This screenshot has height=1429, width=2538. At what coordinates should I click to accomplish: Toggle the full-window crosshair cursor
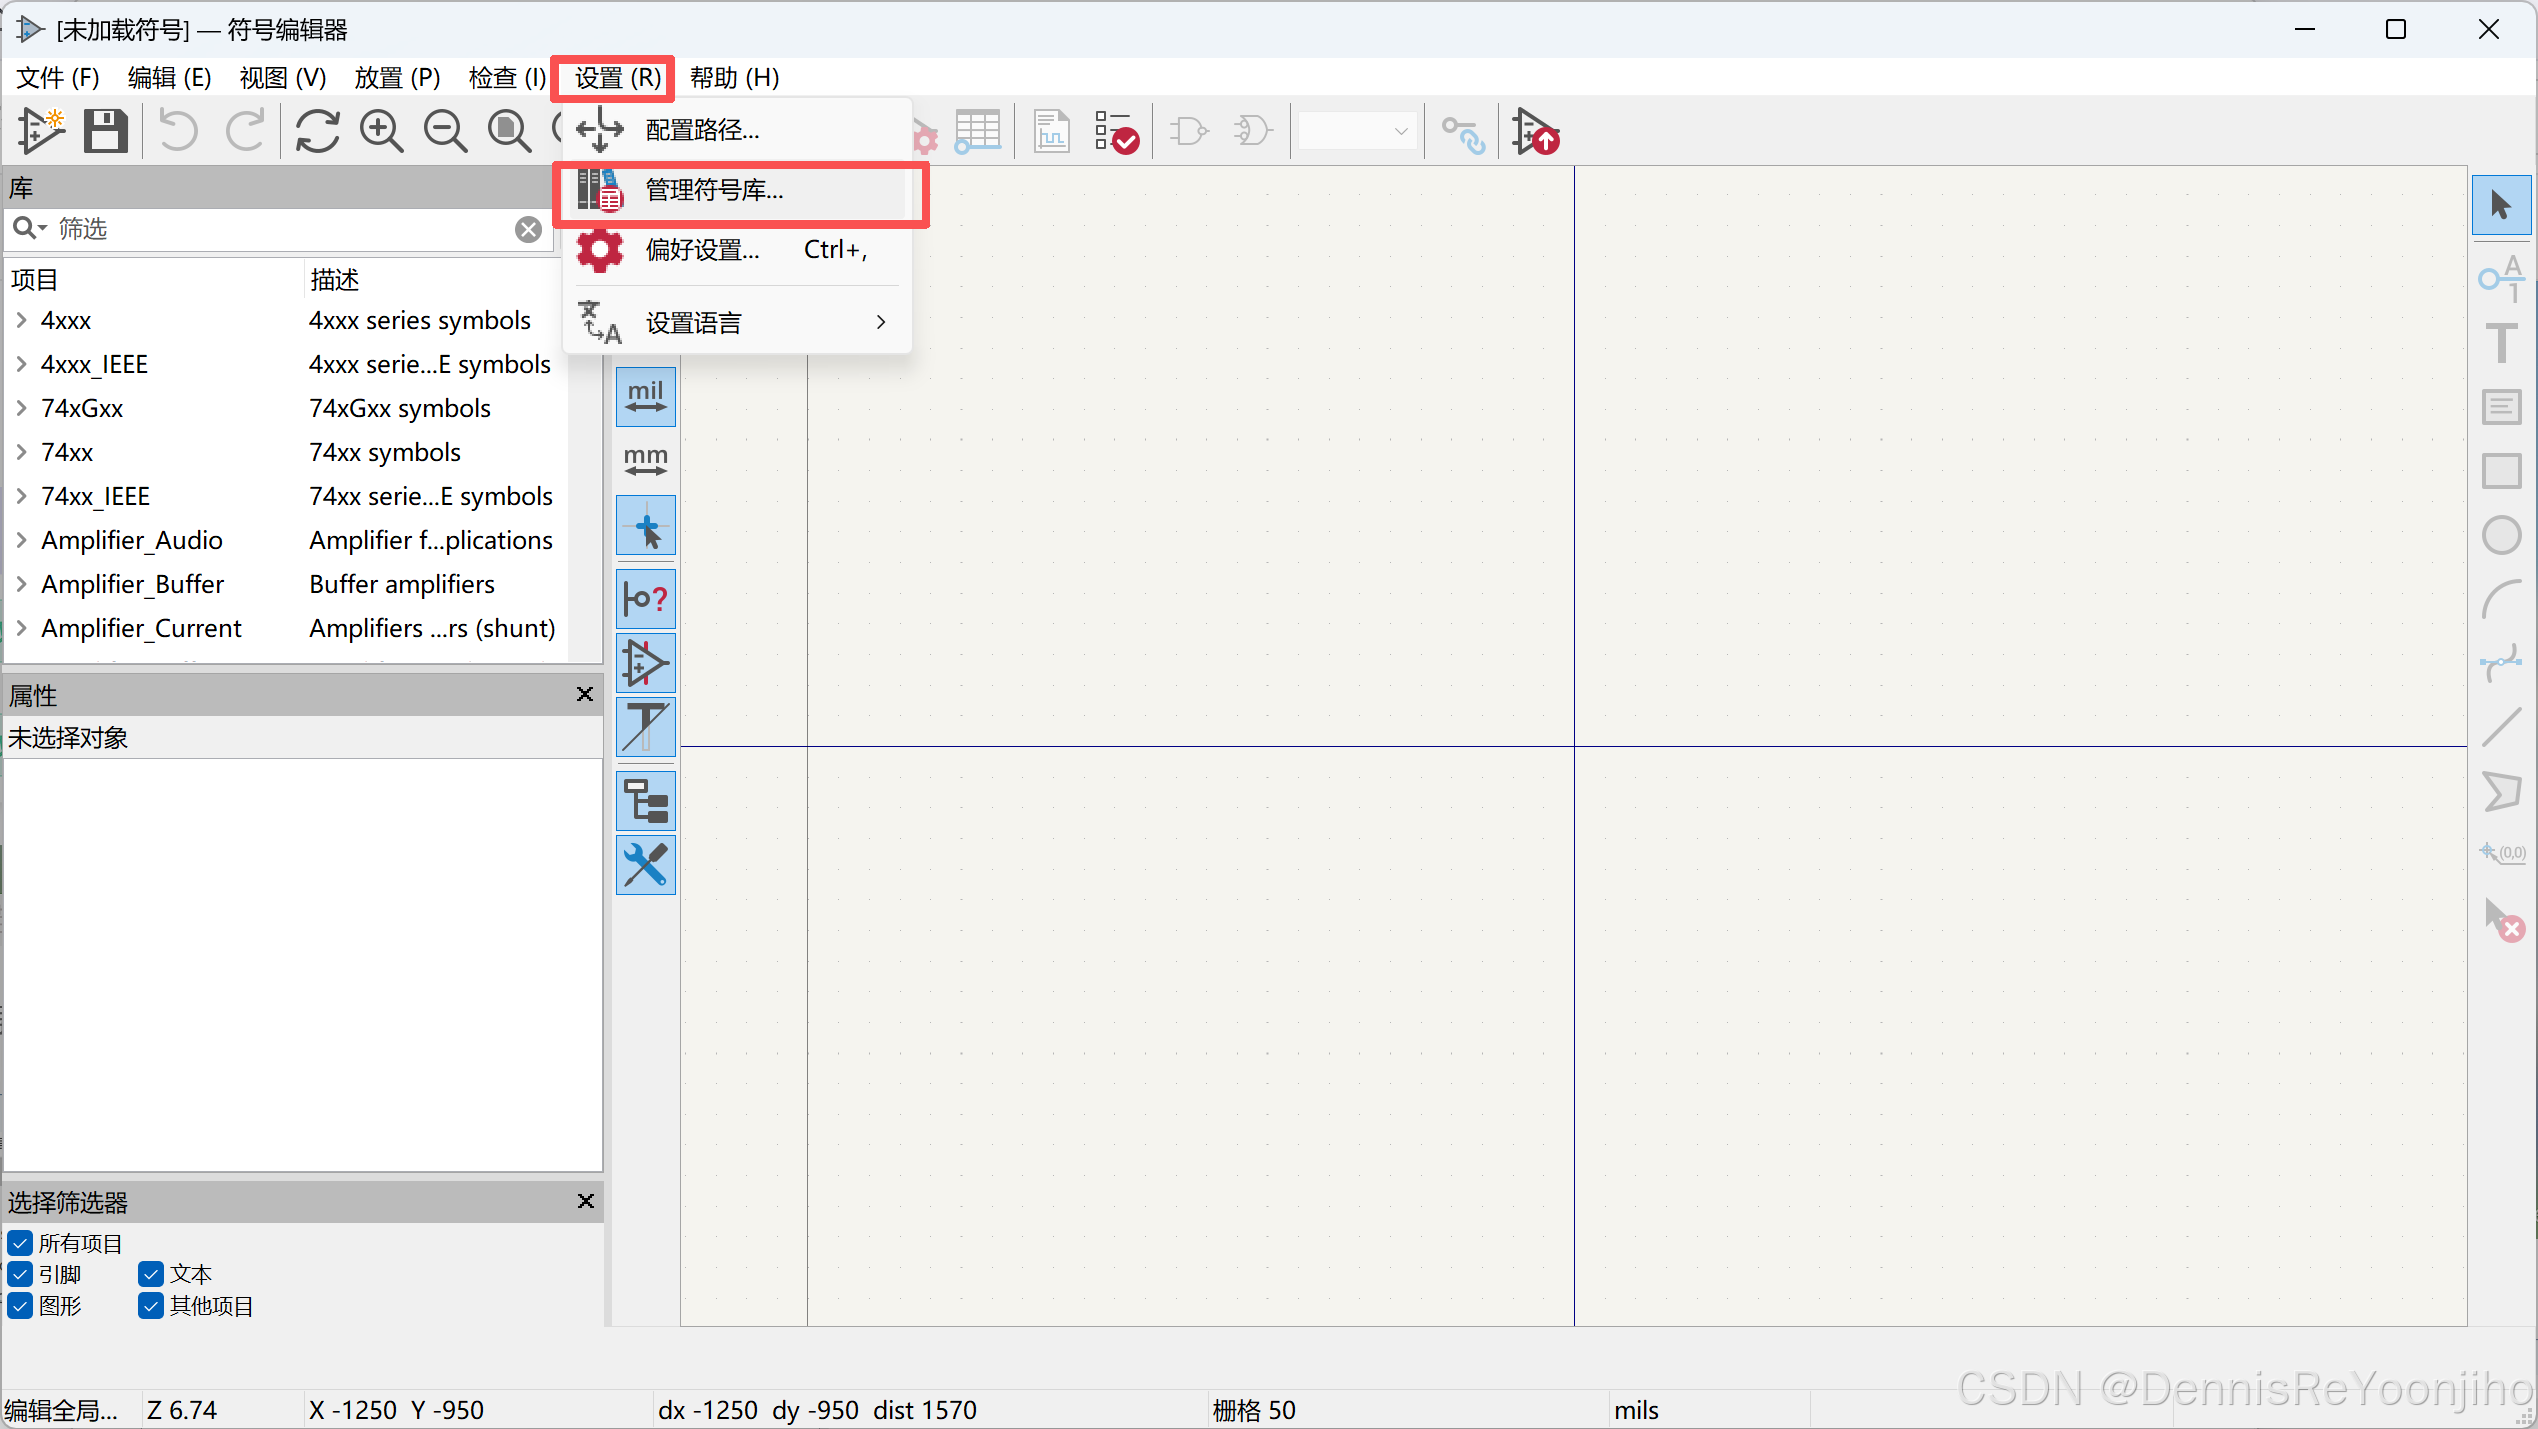pos(646,525)
